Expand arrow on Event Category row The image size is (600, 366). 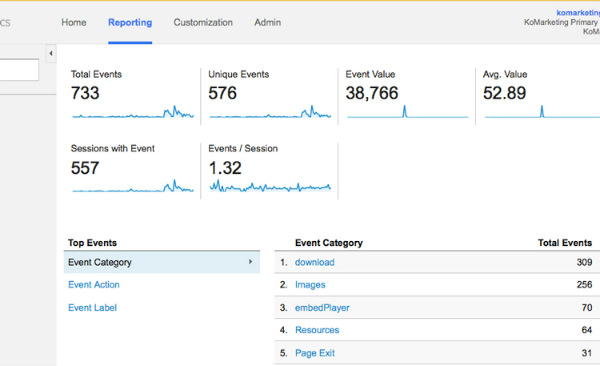coord(251,262)
